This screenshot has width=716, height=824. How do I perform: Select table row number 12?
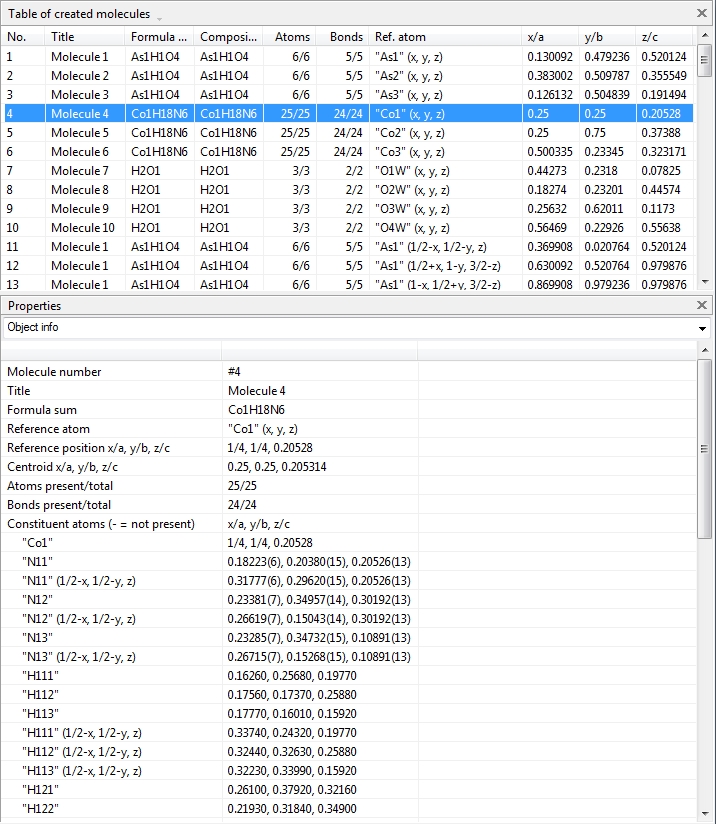pyautogui.click(x=80, y=266)
